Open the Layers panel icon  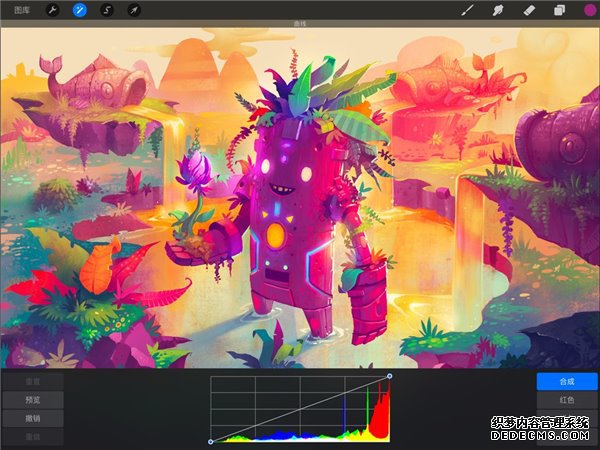coord(559,10)
